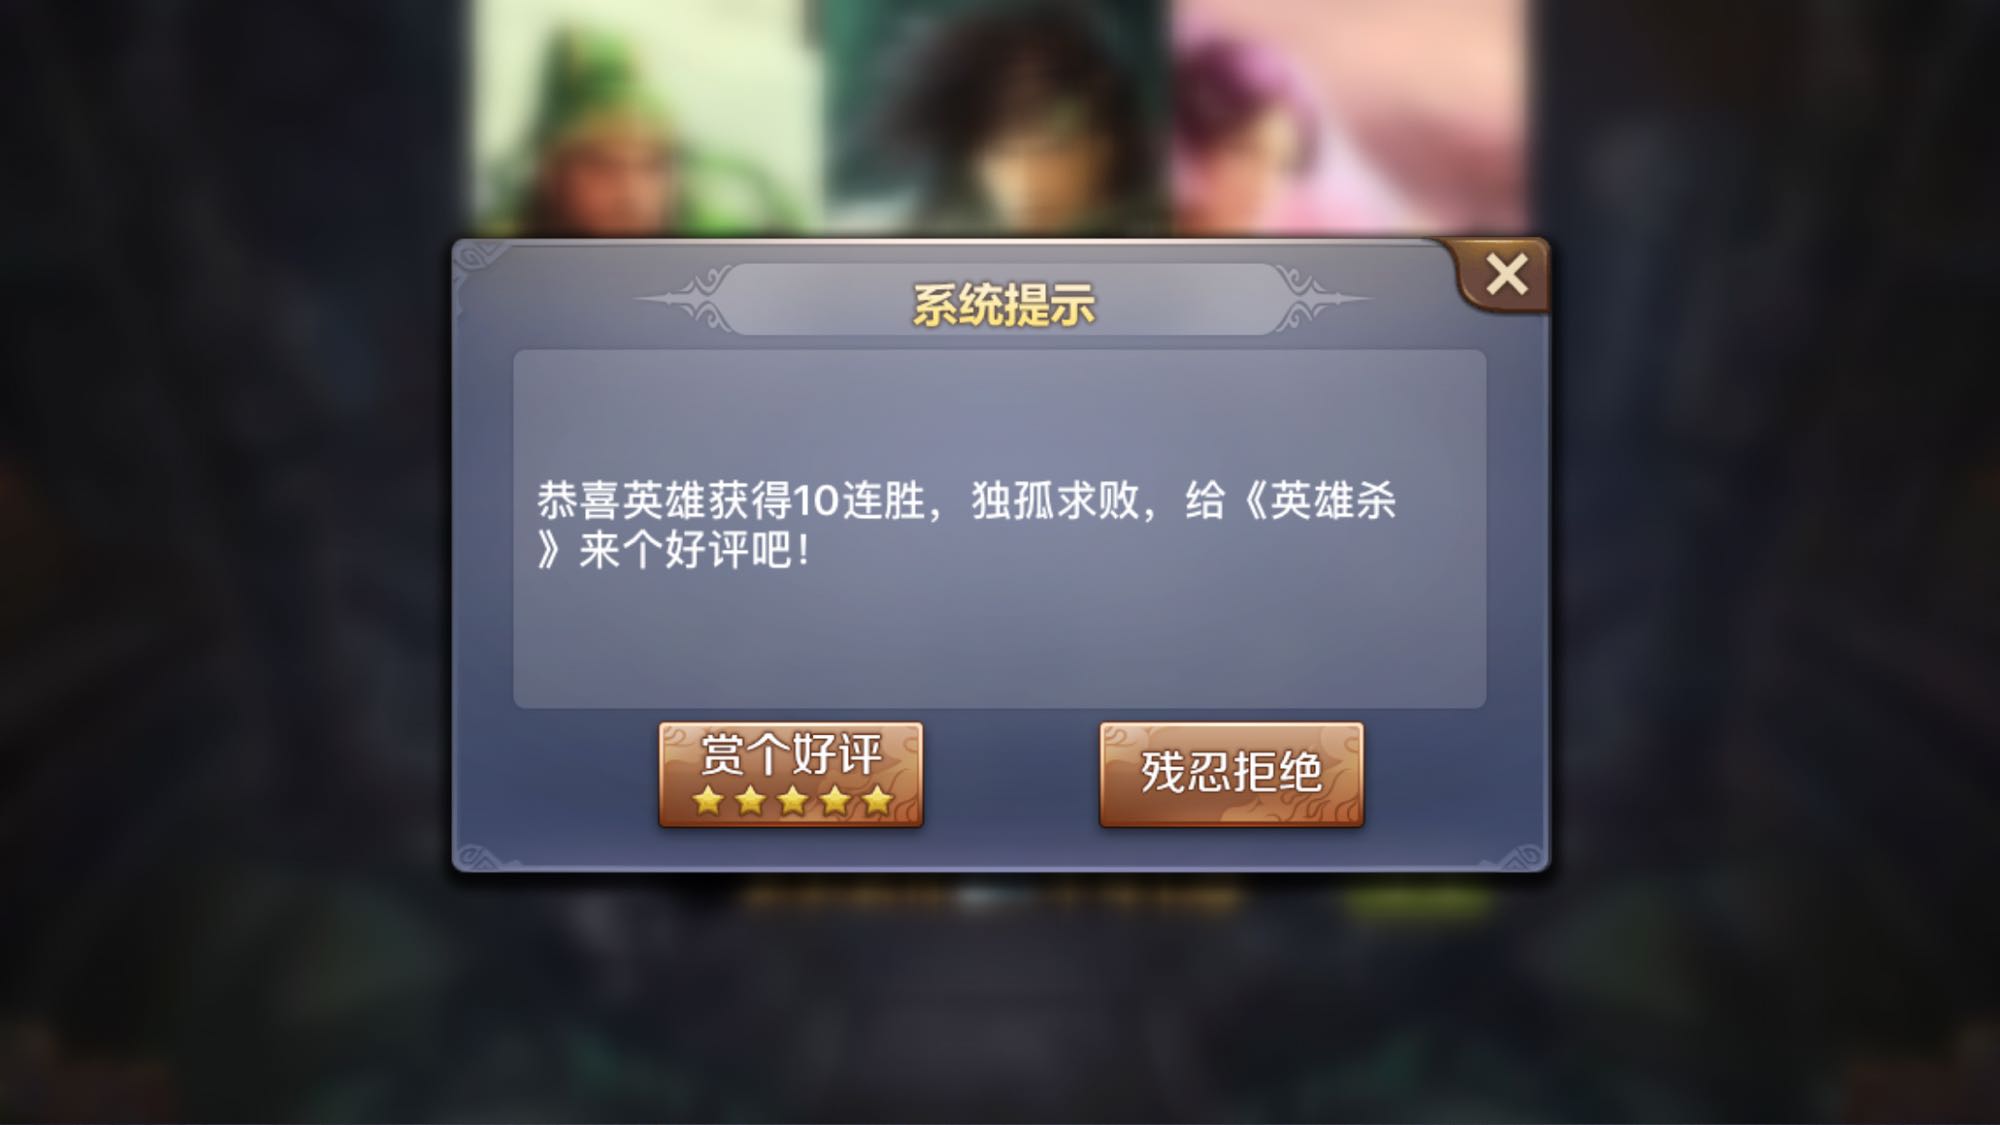The height and width of the screenshot is (1125, 2000).
Task: Click the blurred green button behind the dialog
Action: tap(1416, 902)
